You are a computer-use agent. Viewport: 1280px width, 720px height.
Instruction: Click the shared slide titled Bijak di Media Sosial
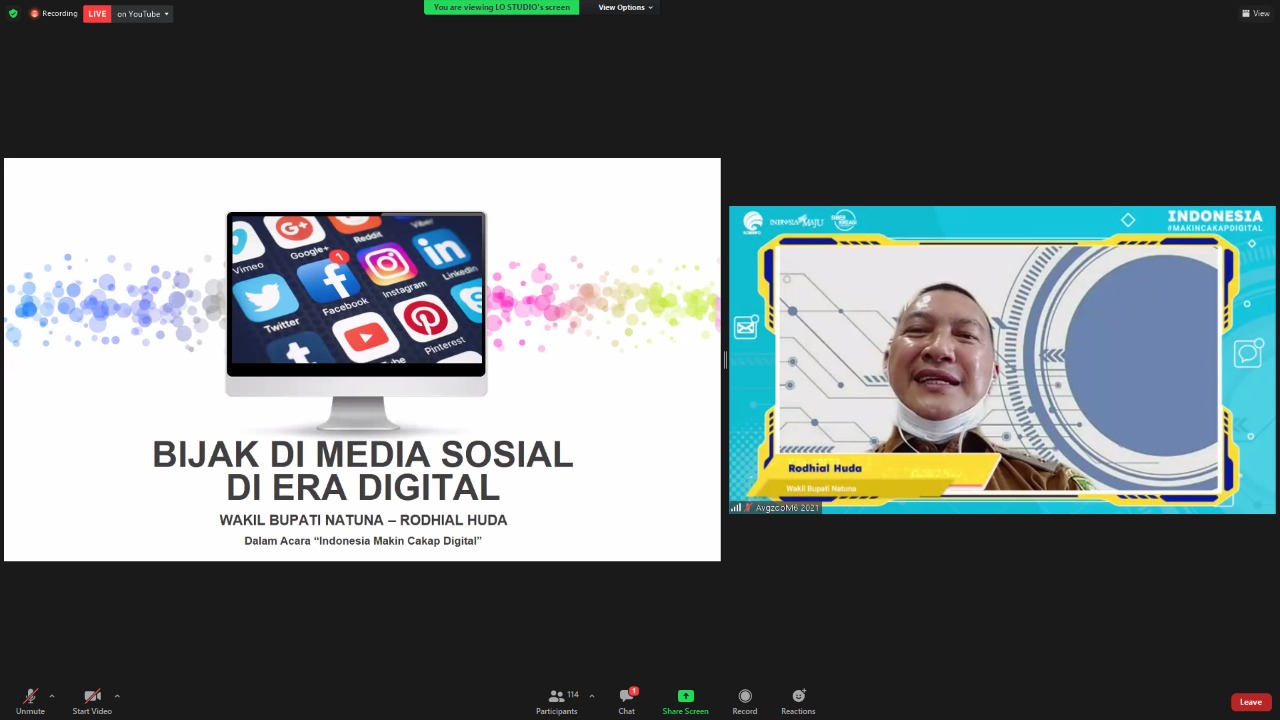pos(362,360)
